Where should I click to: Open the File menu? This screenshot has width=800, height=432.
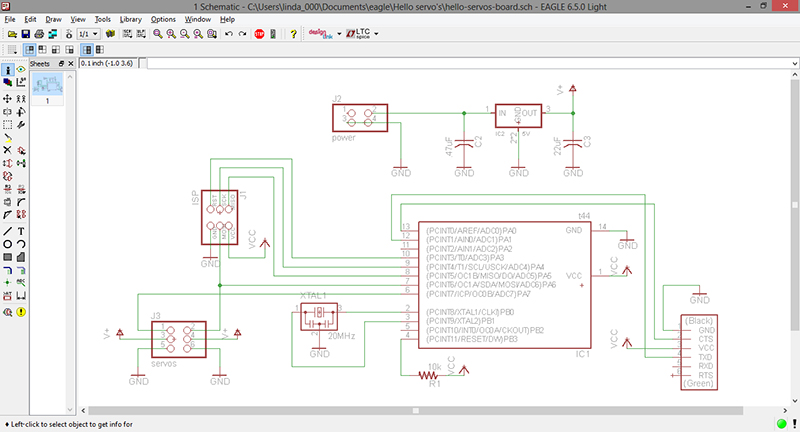(x=10, y=19)
